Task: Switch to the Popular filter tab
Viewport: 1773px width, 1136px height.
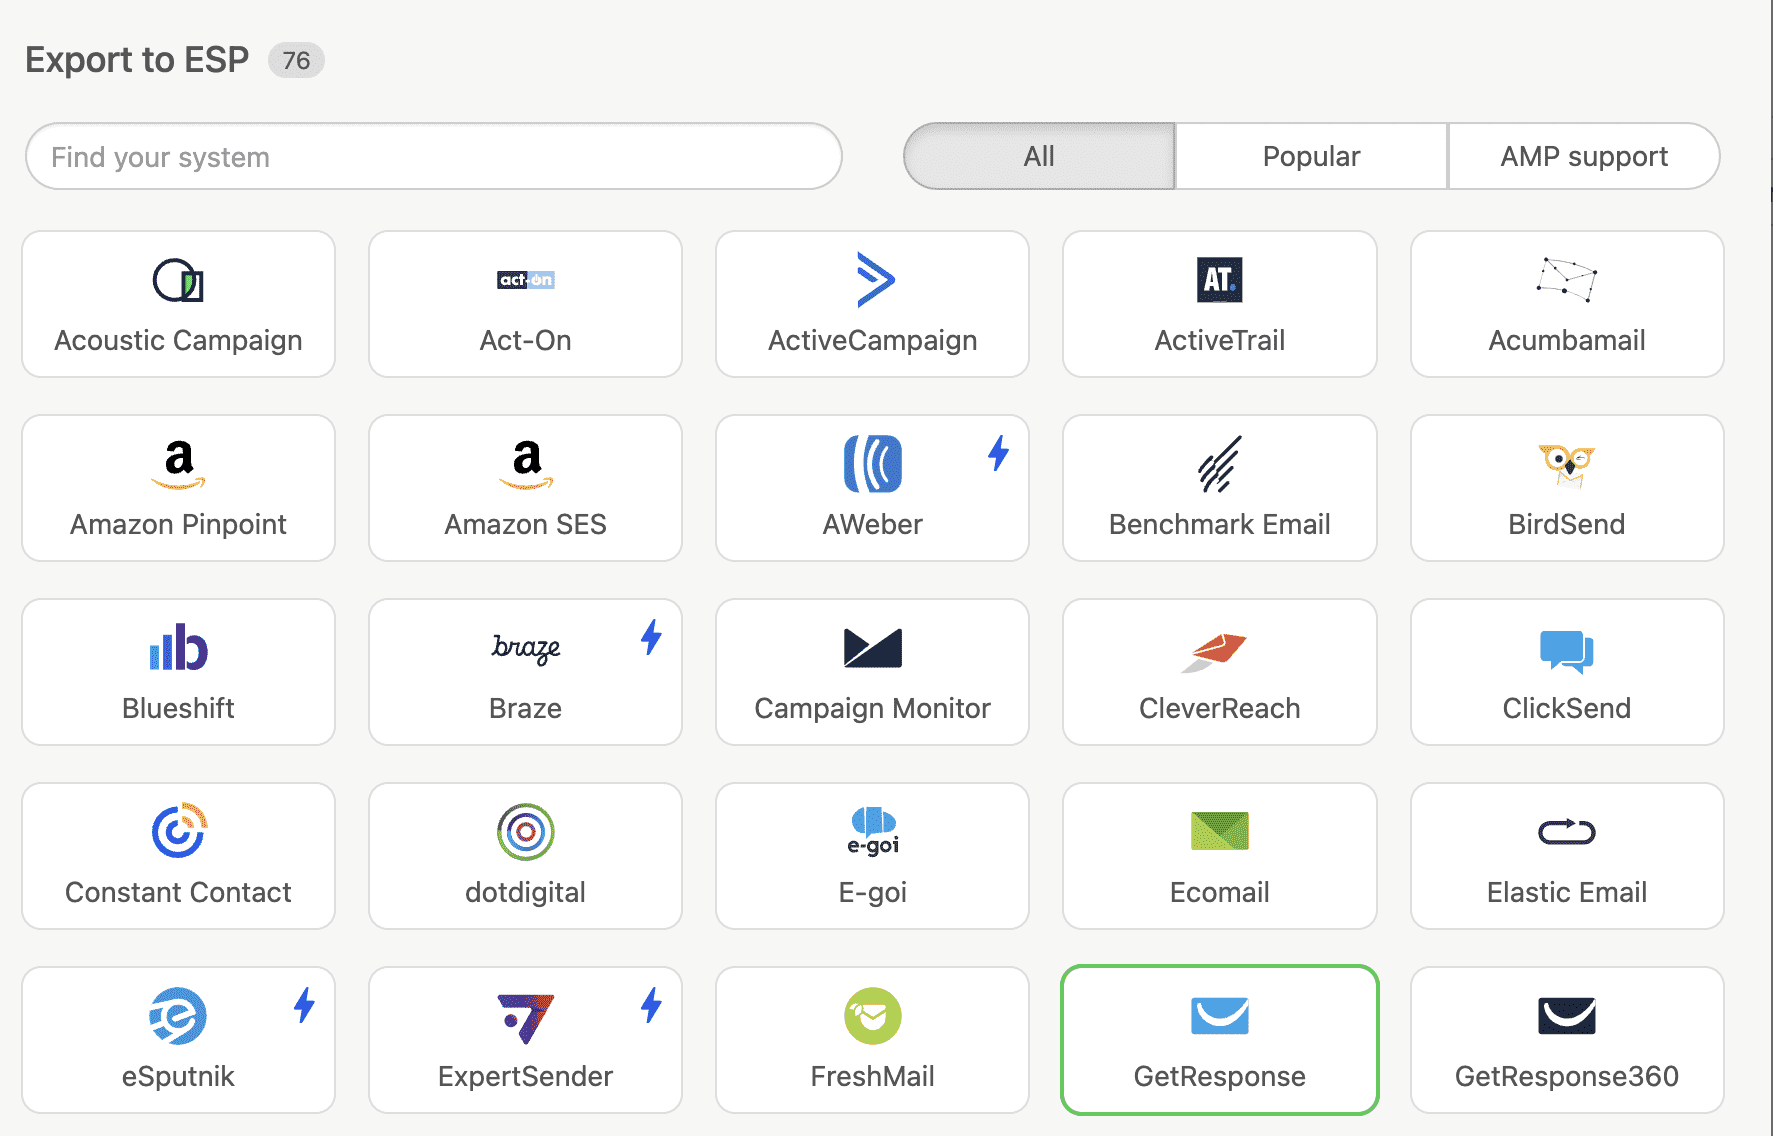Action: 1311,157
